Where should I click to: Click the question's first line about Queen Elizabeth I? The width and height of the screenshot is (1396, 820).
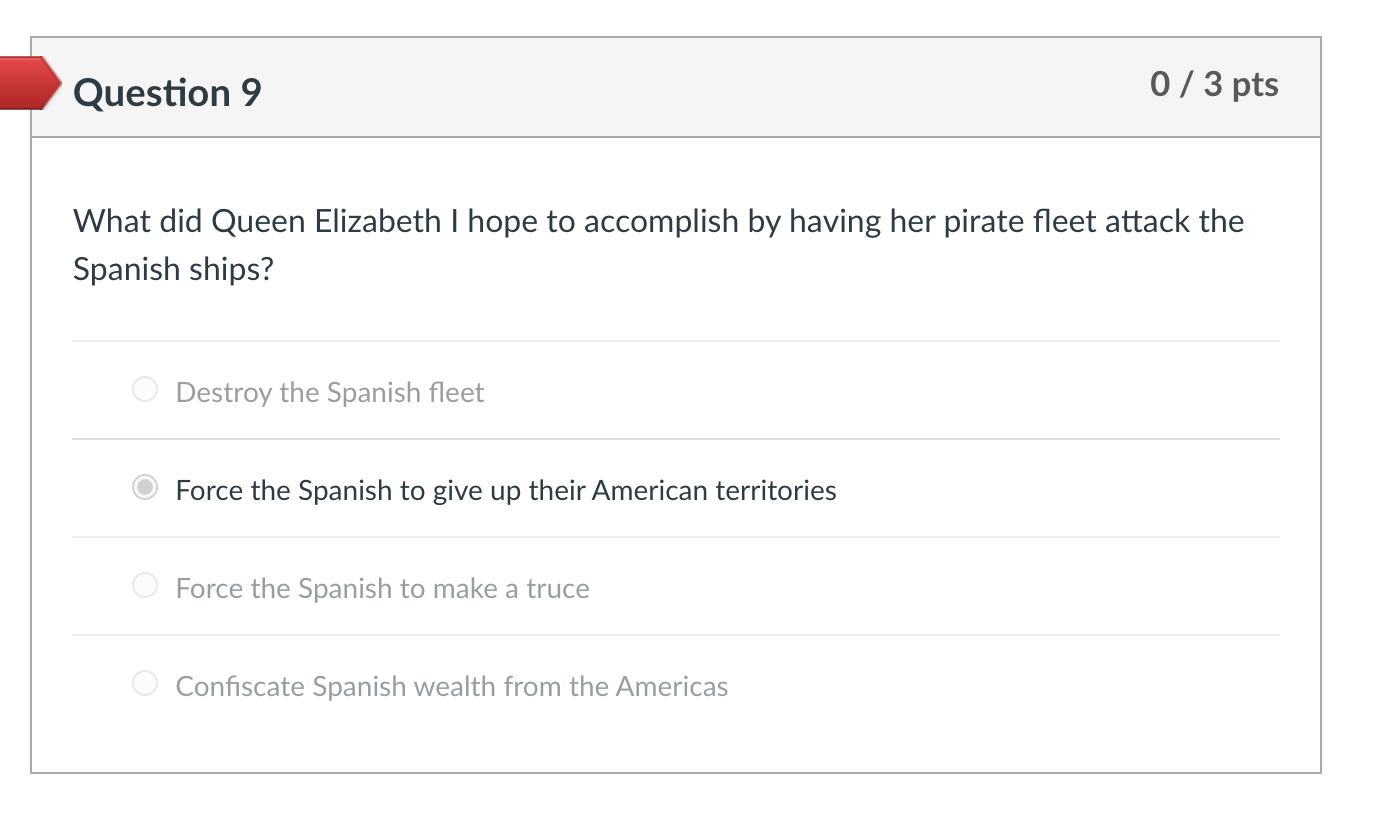tap(658, 221)
